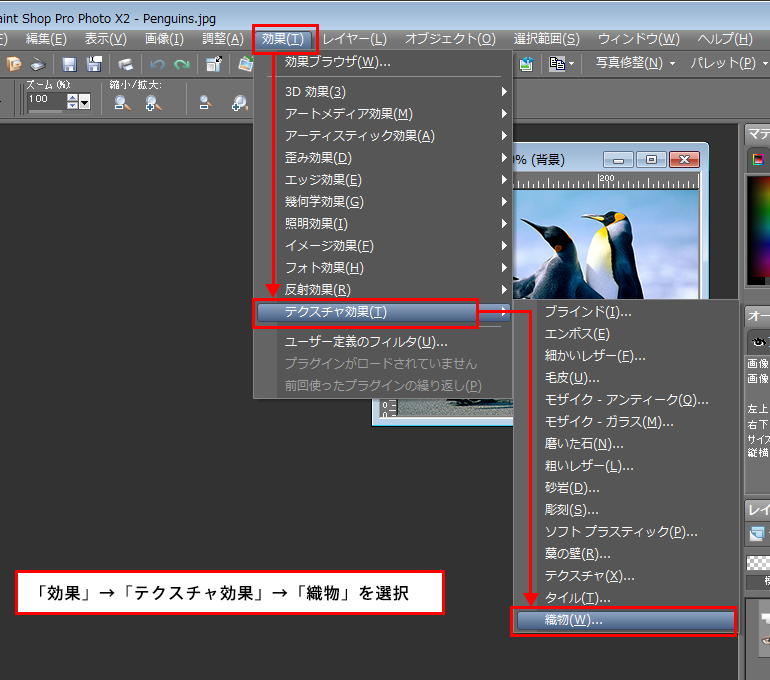Screen dimensions: 770x680
Task: Decrease zoom with the down stepper arrow
Action: tap(73, 106)
